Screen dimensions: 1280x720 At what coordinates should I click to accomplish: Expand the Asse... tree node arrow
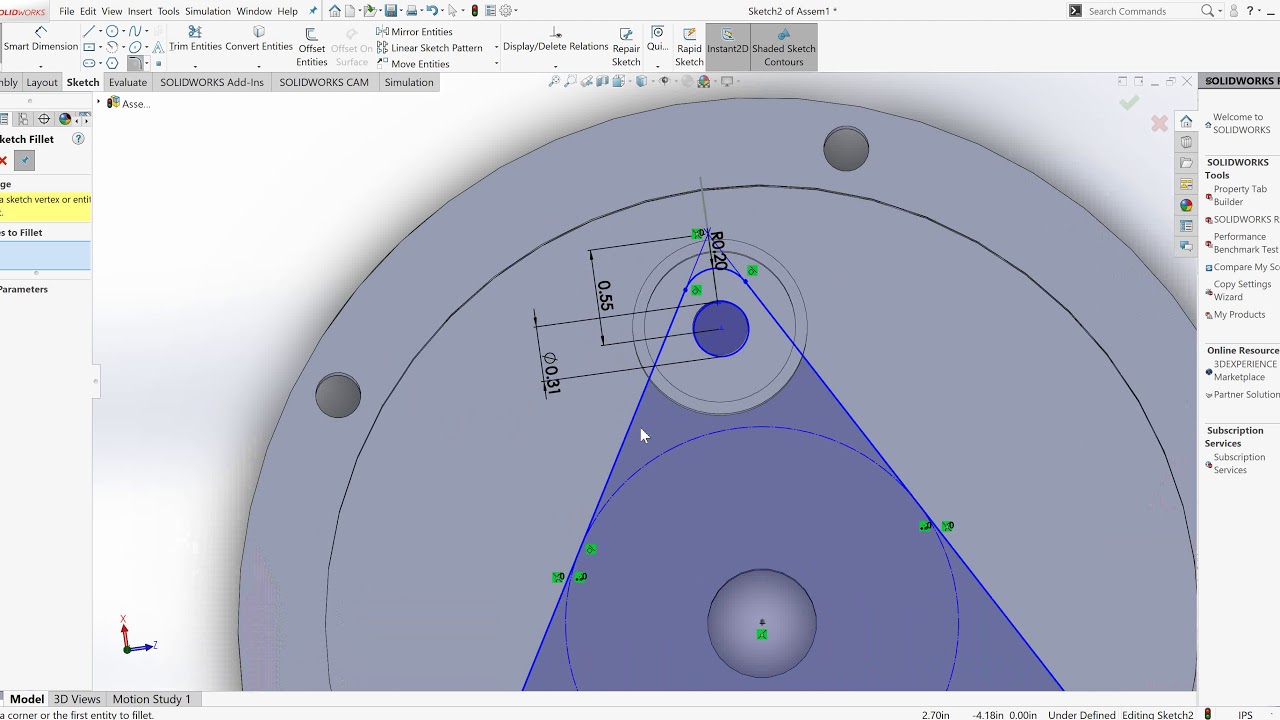pyautogui.click(x=99, y=103)
